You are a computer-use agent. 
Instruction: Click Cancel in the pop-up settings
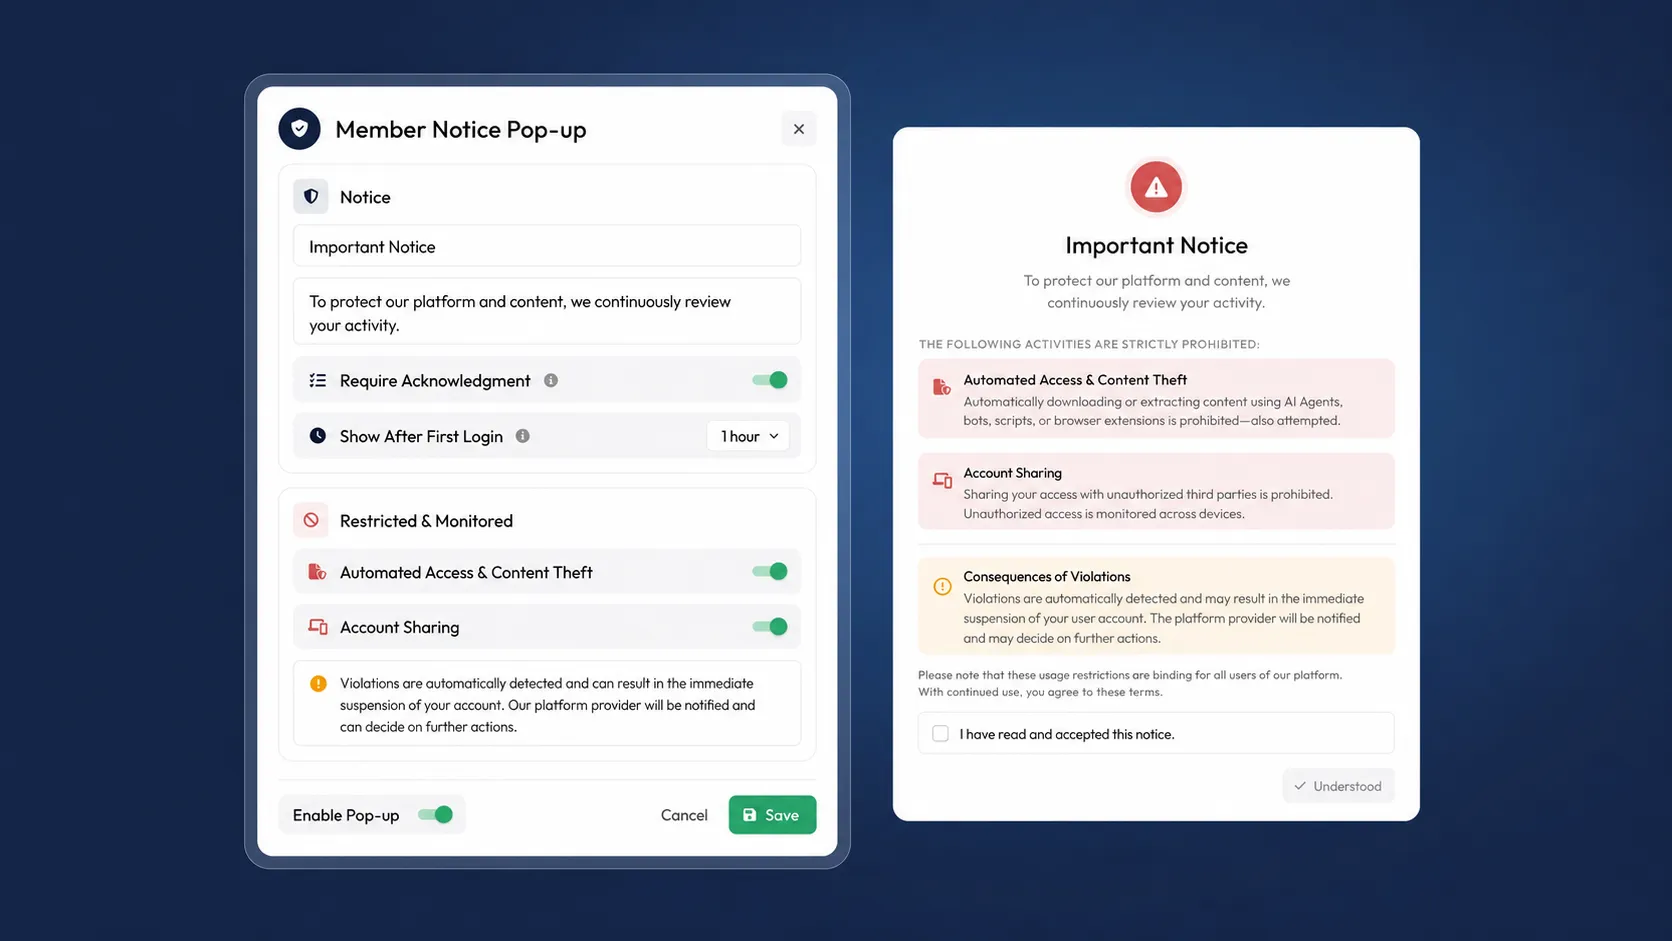(684, 815)
